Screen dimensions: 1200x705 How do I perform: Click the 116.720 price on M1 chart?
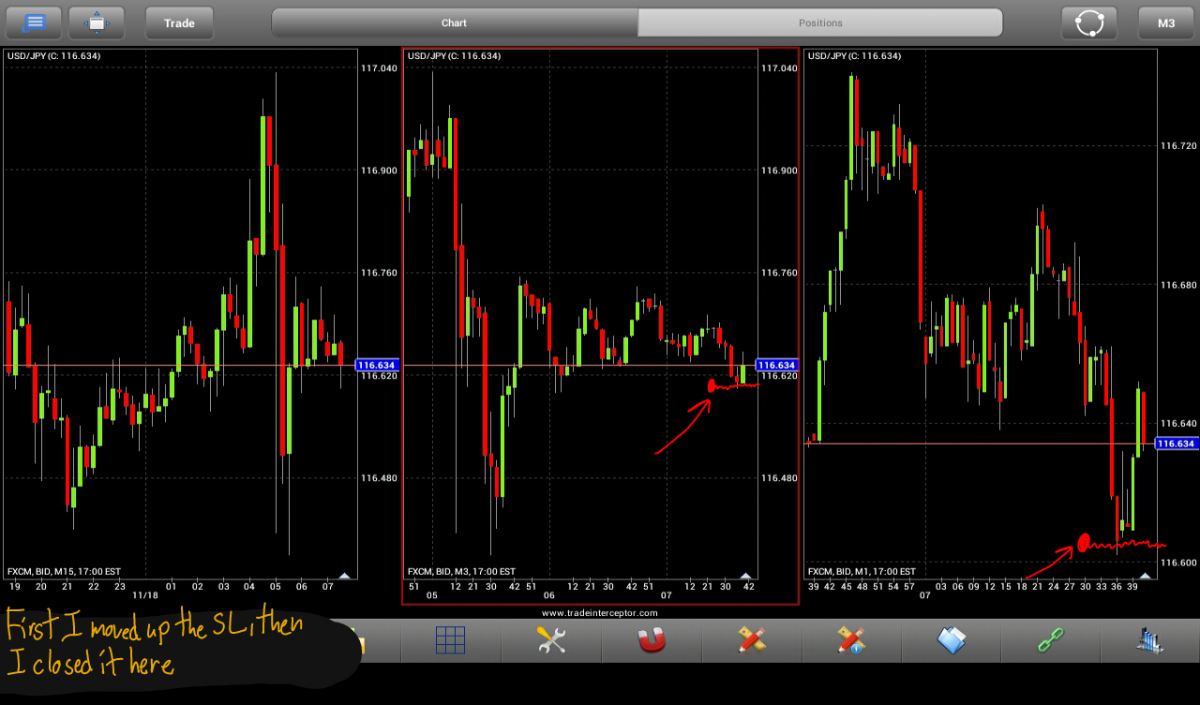click(1178, 146)
